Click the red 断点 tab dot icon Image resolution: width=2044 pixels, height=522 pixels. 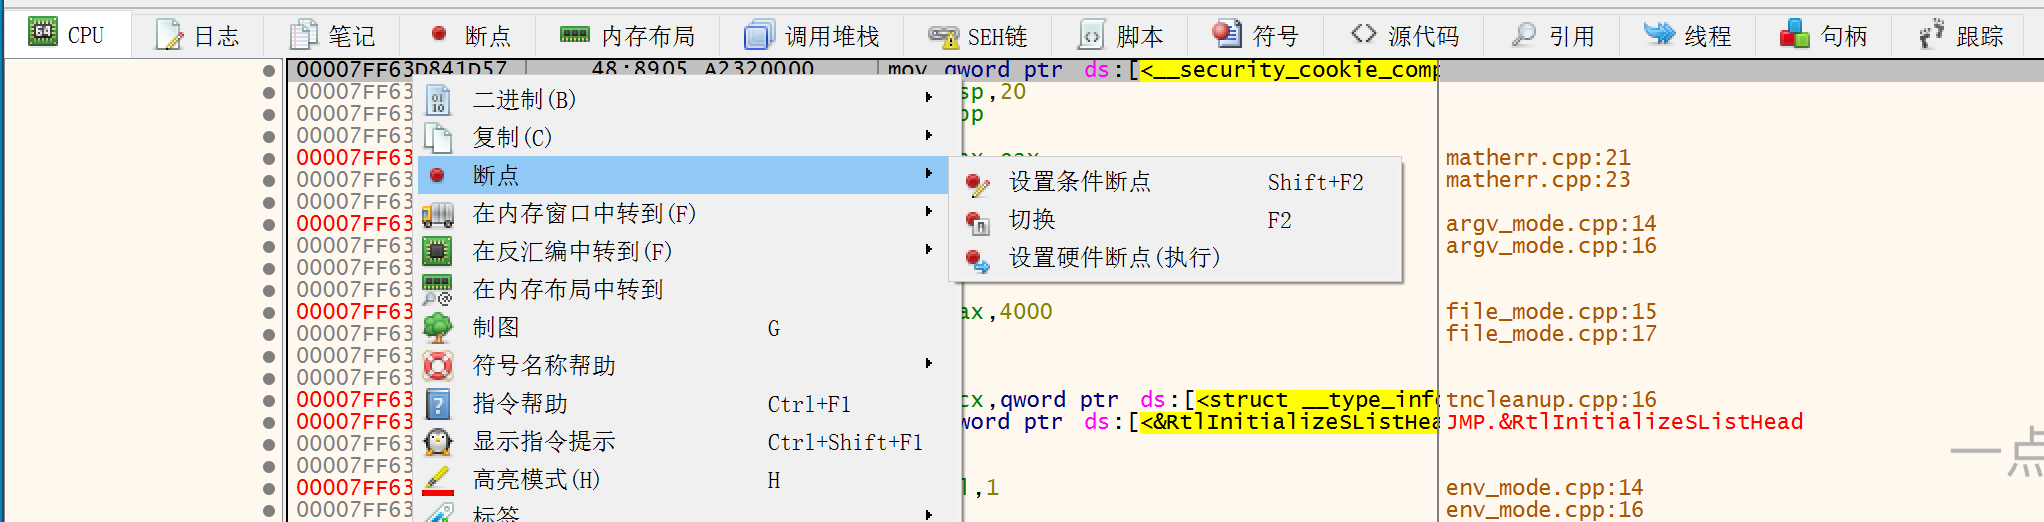tap(439, 34)
